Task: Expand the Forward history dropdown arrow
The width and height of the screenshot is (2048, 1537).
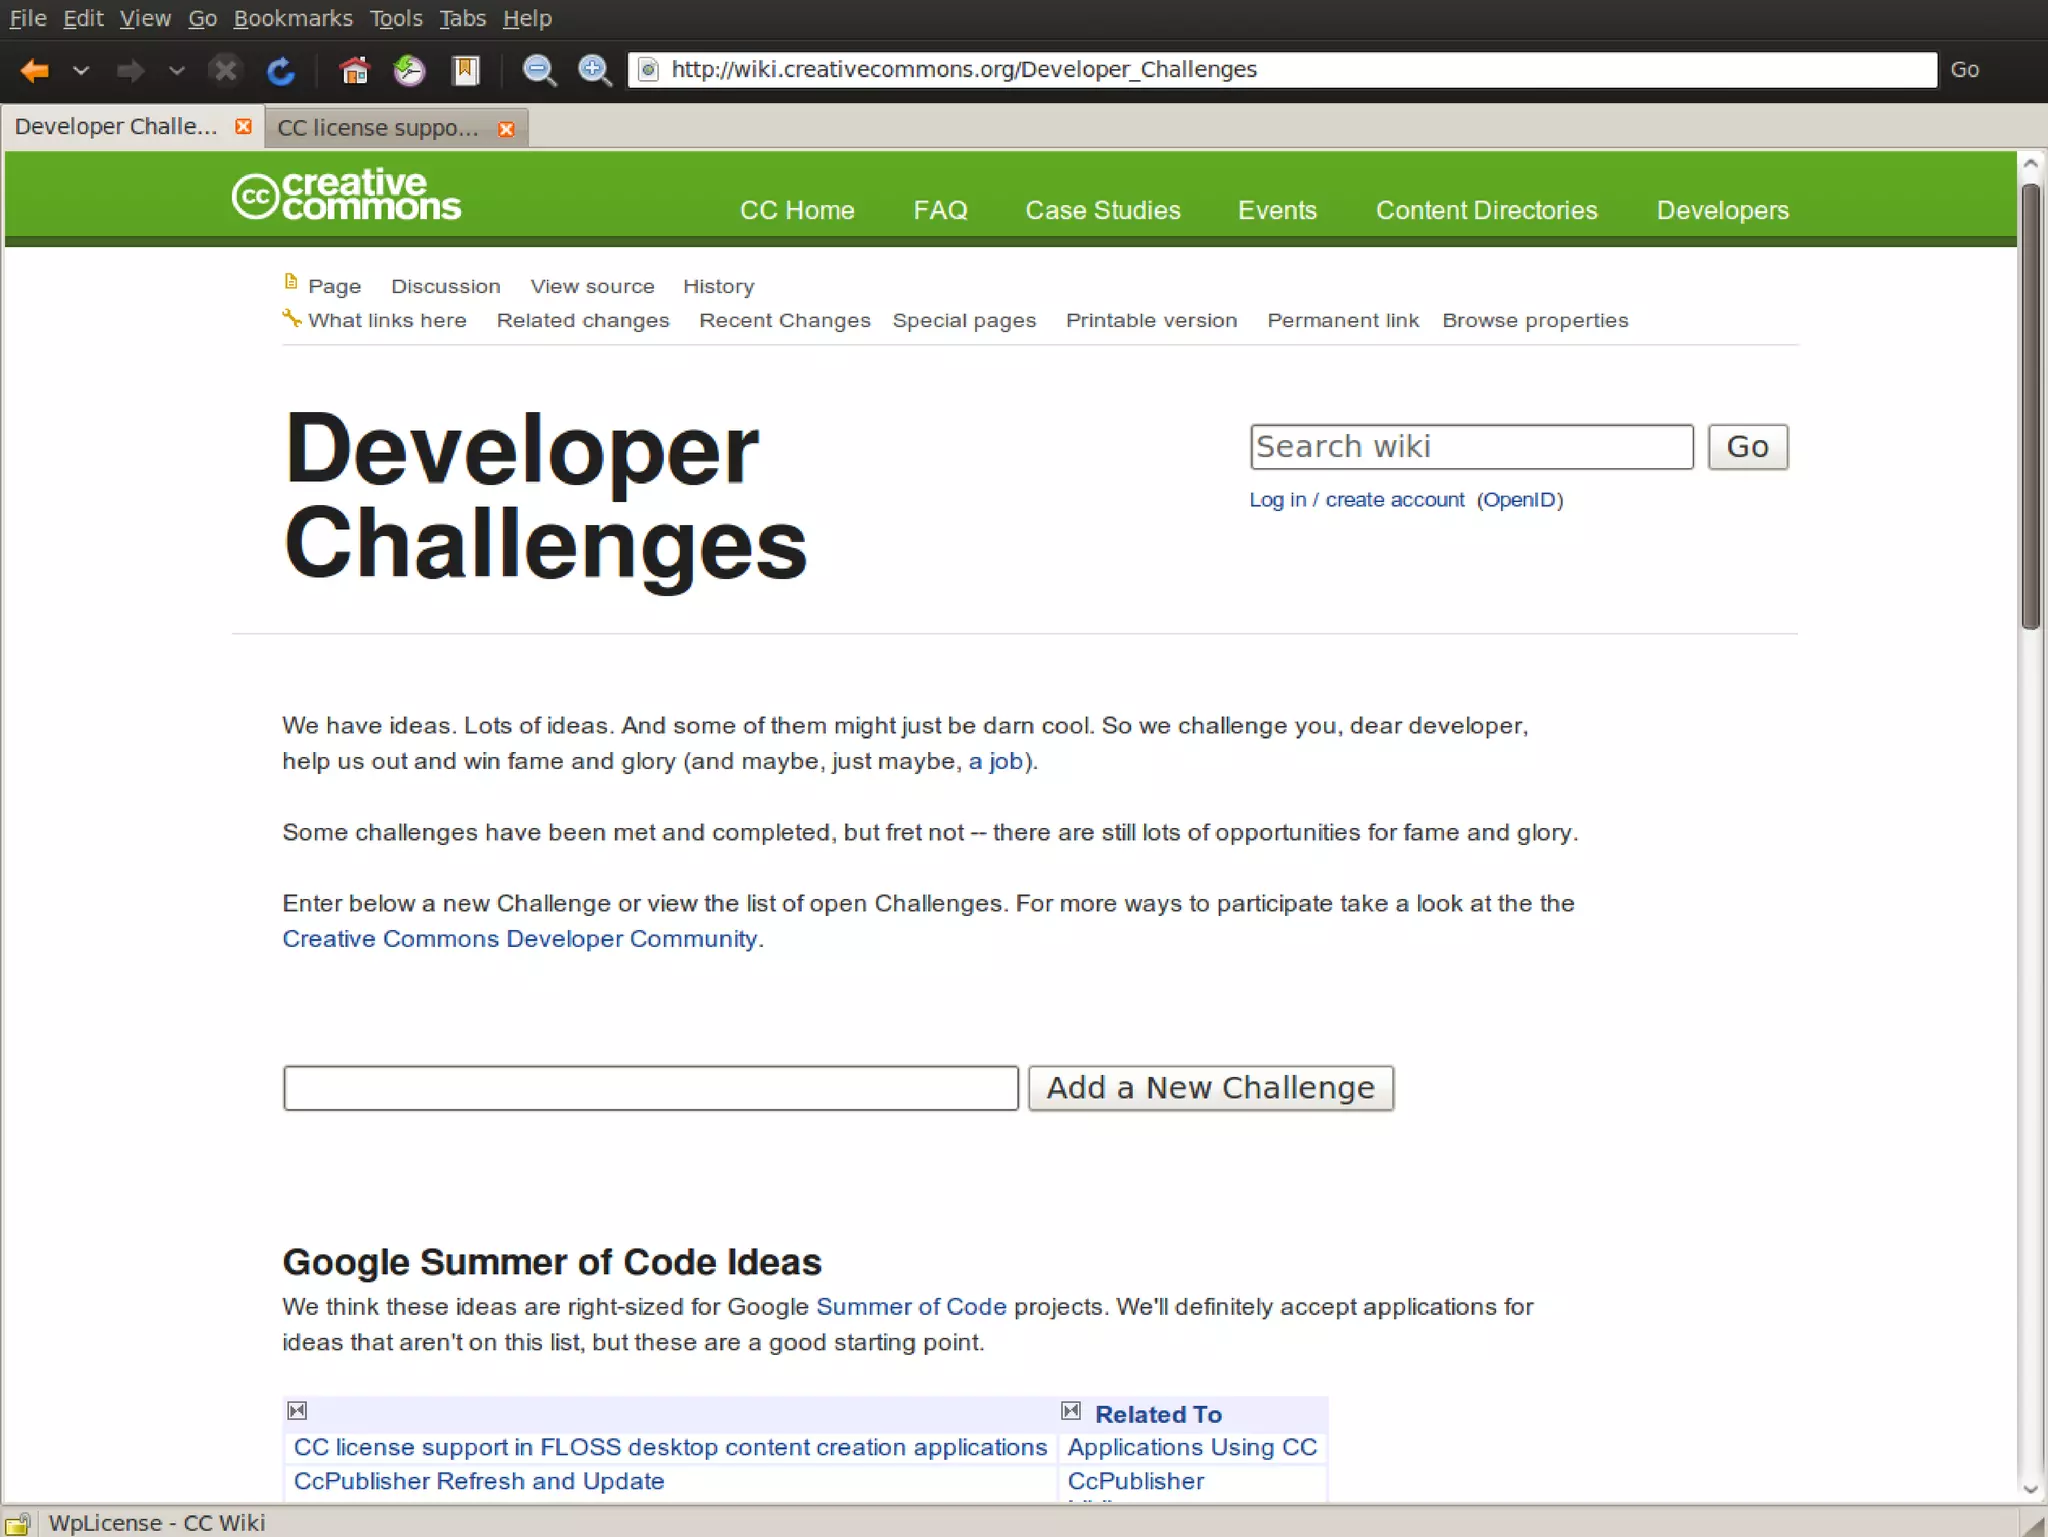Action: (x=176, y=71)
